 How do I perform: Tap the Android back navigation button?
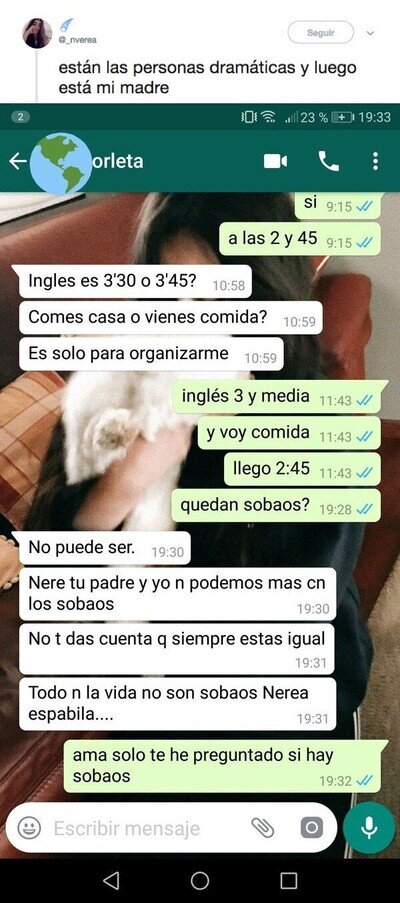click(x=111, y=880)
